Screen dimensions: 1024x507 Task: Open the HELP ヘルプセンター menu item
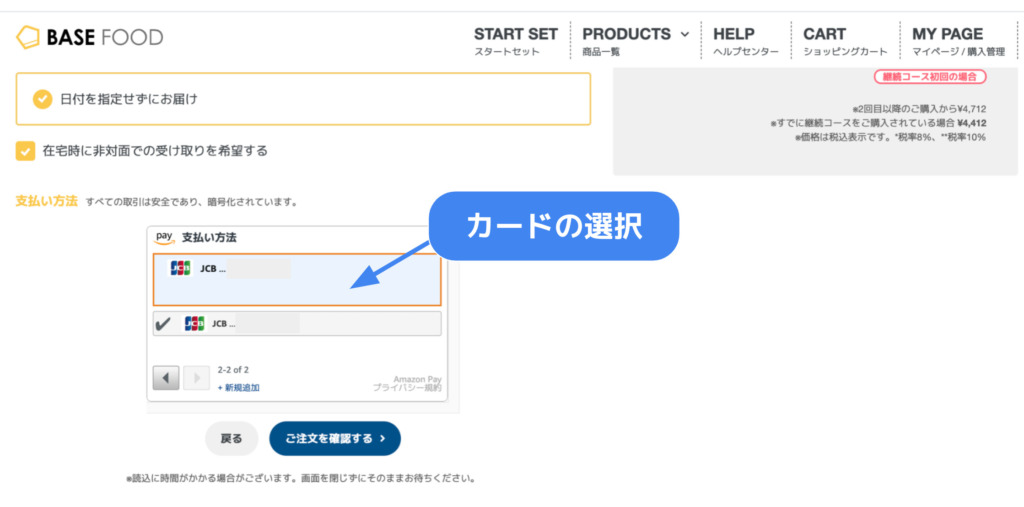point(746,42)
